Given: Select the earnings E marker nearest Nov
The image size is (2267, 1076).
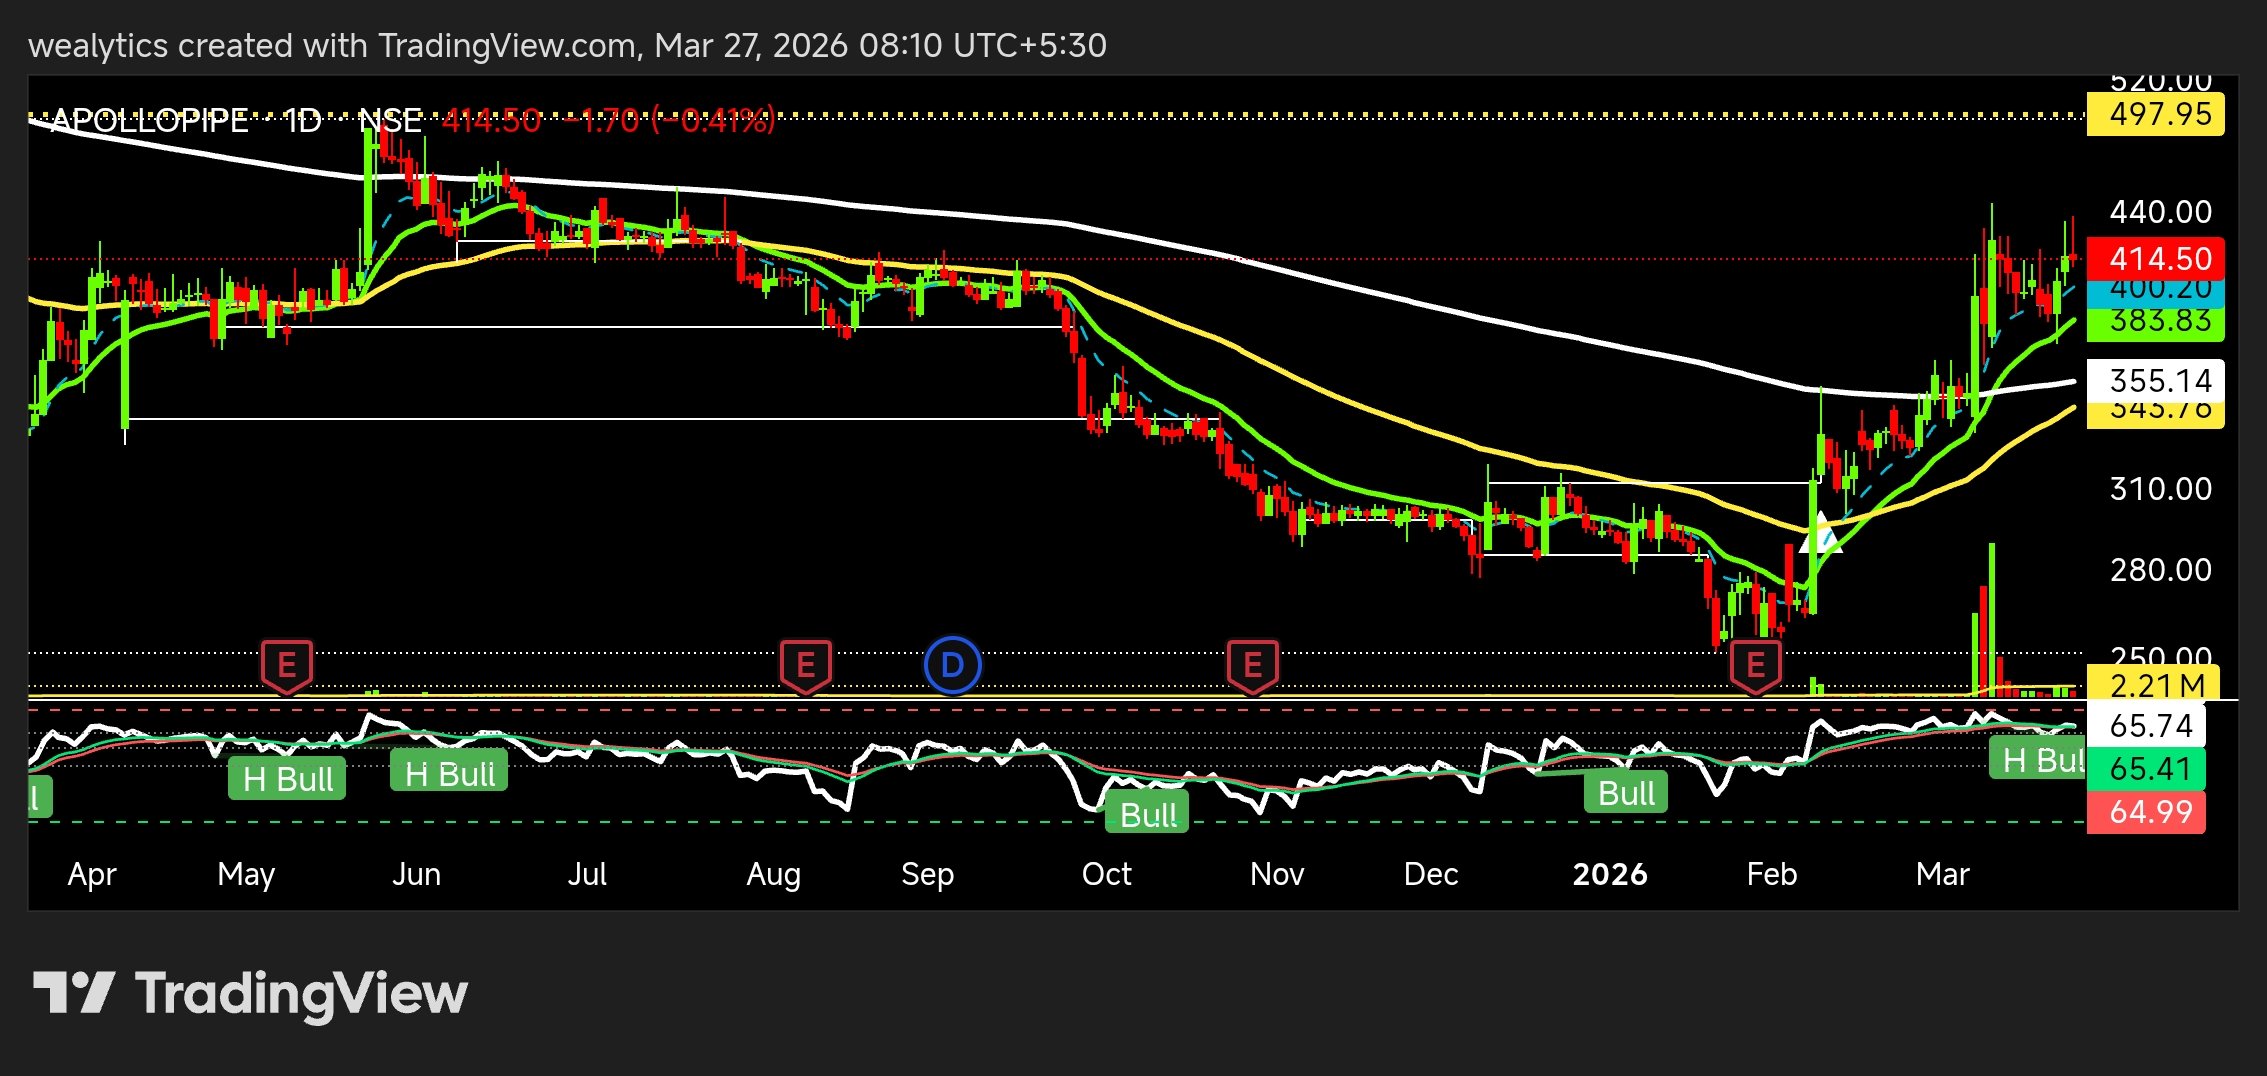Looking at the screenshot, I should (x=1253, y=666).
